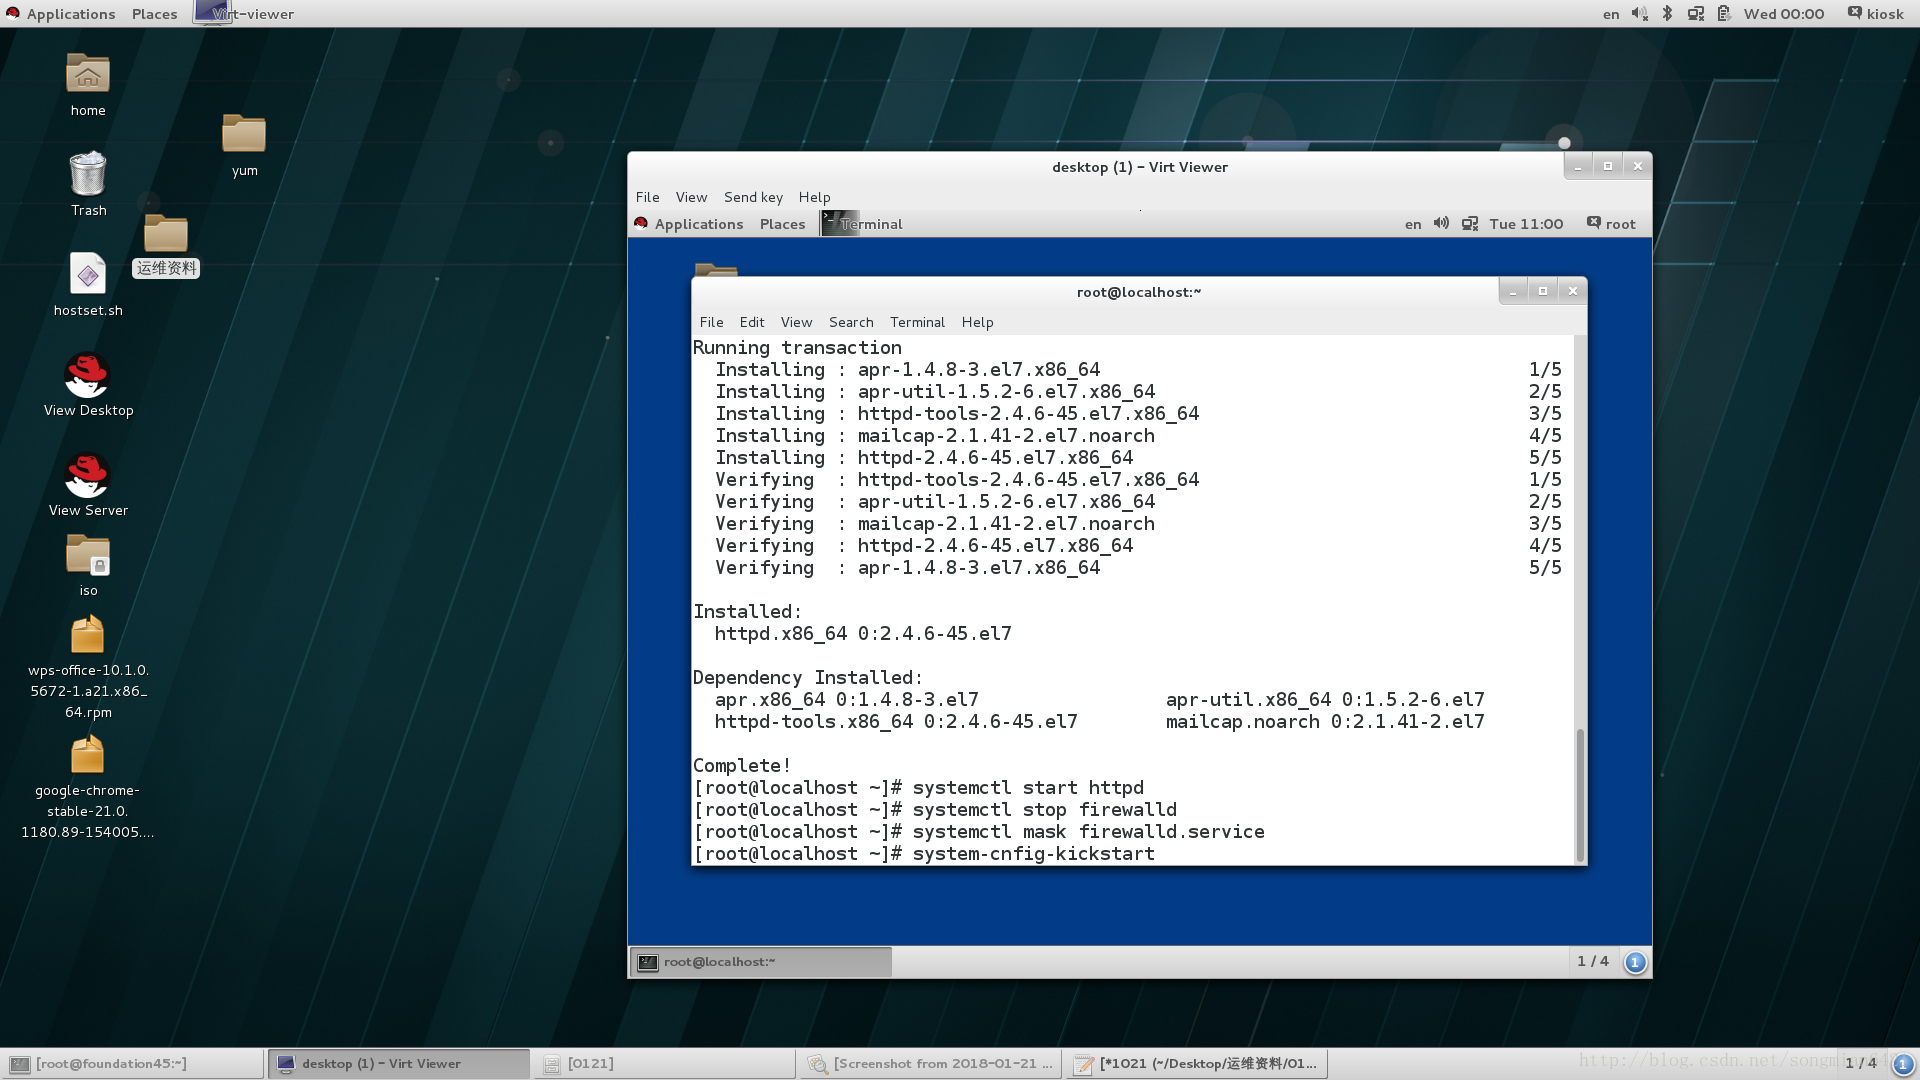Select the Edit menu in terminal
The image size is (1920, 1080).
(x=750, y=322)
